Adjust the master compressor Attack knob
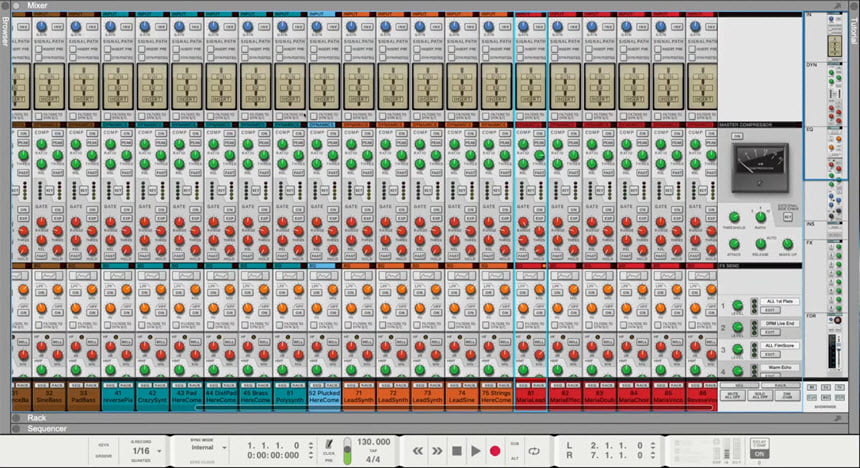860x468 pixels. 734,244
